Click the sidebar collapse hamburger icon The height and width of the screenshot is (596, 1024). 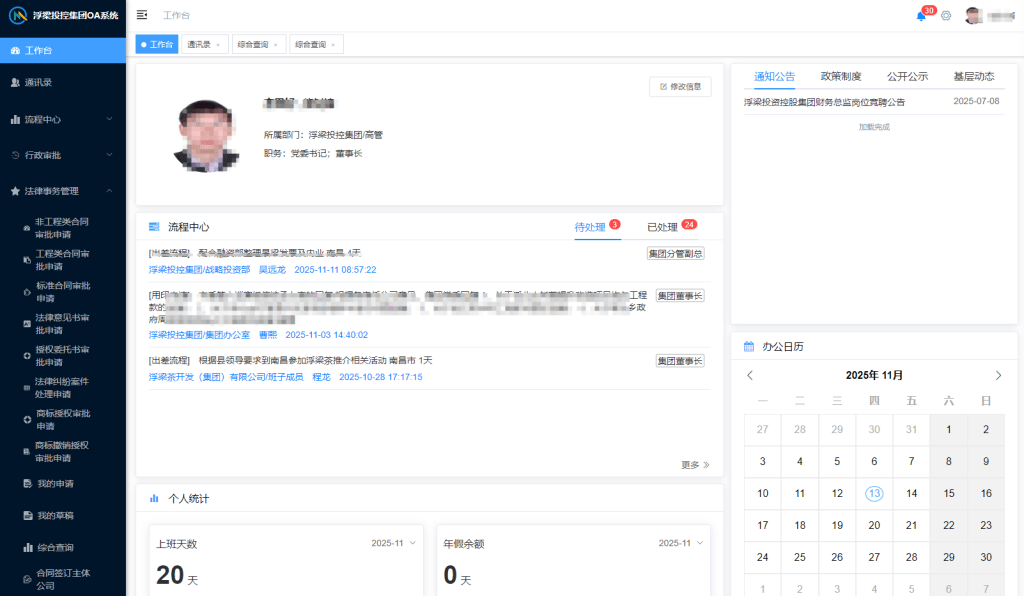[x=142, y=15]
